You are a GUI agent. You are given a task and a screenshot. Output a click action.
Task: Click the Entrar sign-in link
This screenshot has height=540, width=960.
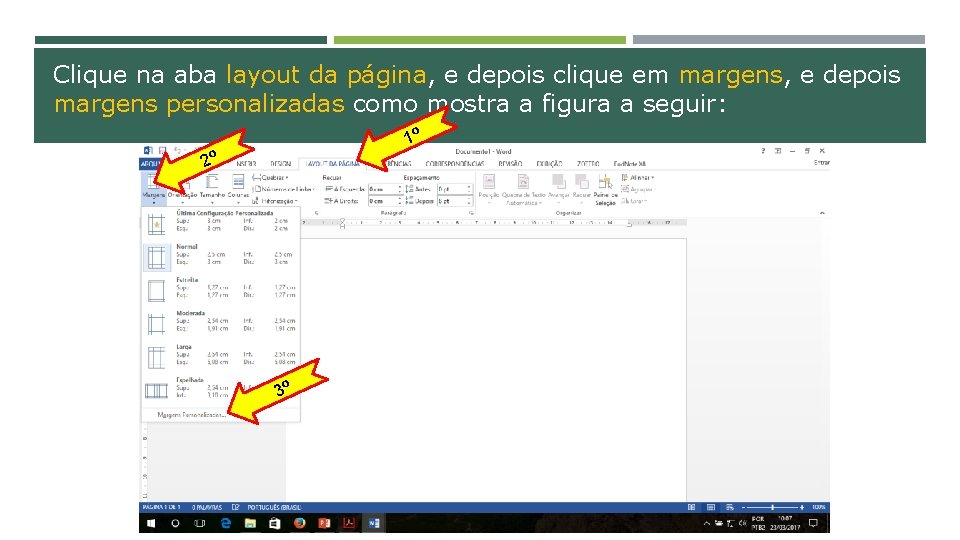[x=822, y=163]
